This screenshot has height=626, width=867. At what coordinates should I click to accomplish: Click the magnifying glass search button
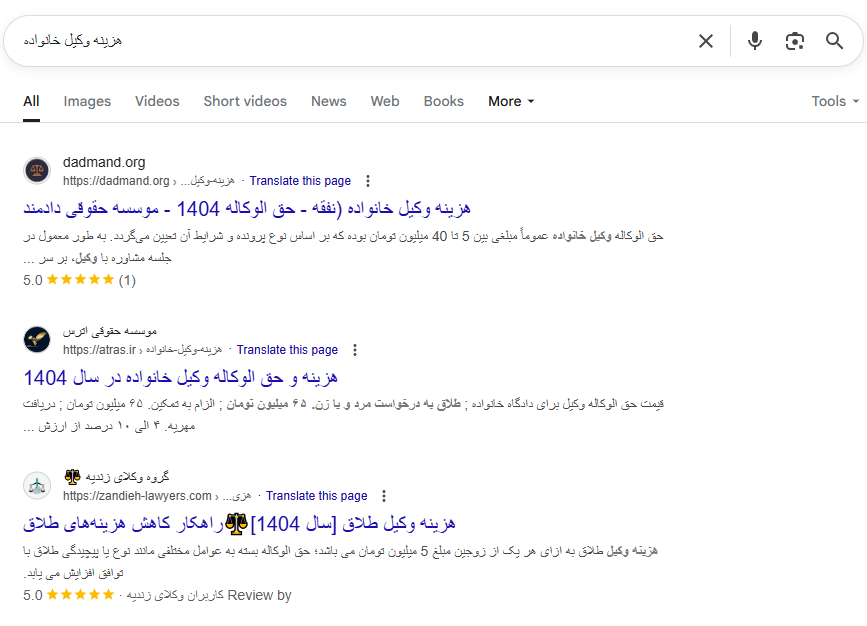point(835,41)
